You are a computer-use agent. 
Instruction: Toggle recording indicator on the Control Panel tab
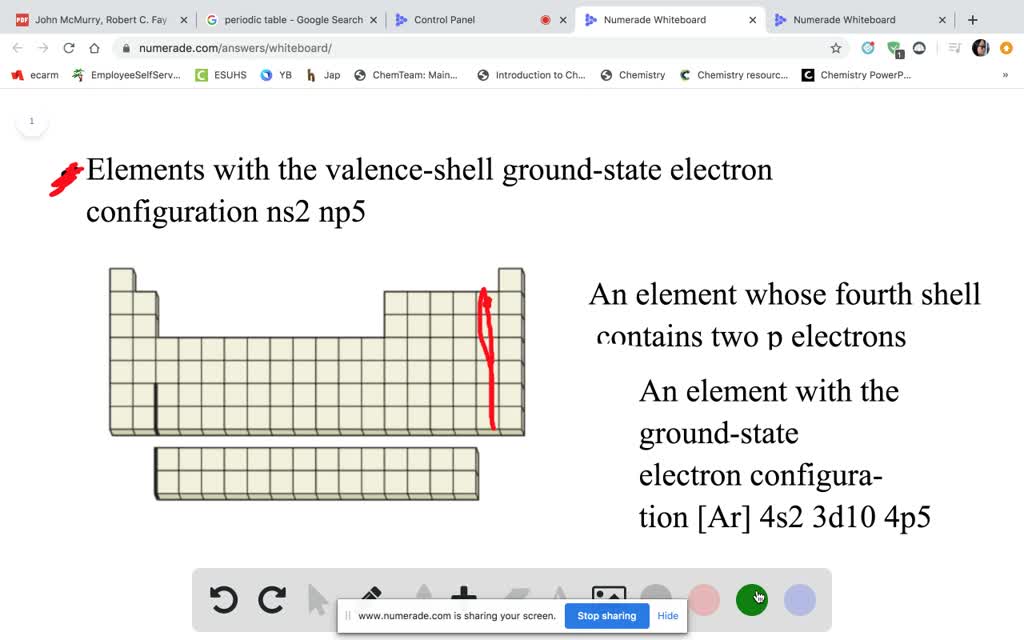pyautogui.click(x=544, y=19)
